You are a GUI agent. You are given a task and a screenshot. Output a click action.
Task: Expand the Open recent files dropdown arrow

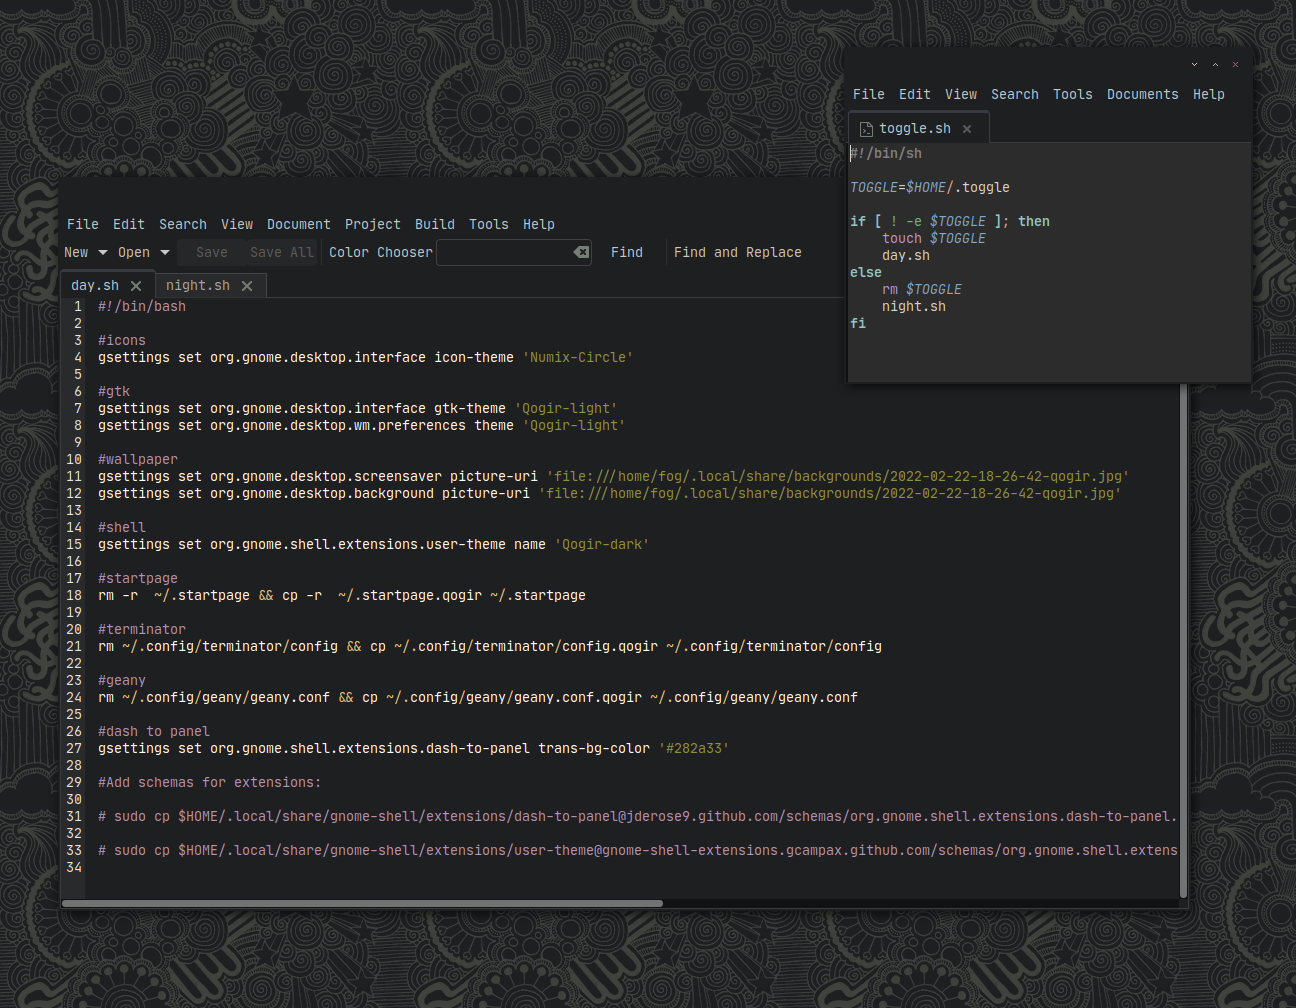click(x=165, y=253)
